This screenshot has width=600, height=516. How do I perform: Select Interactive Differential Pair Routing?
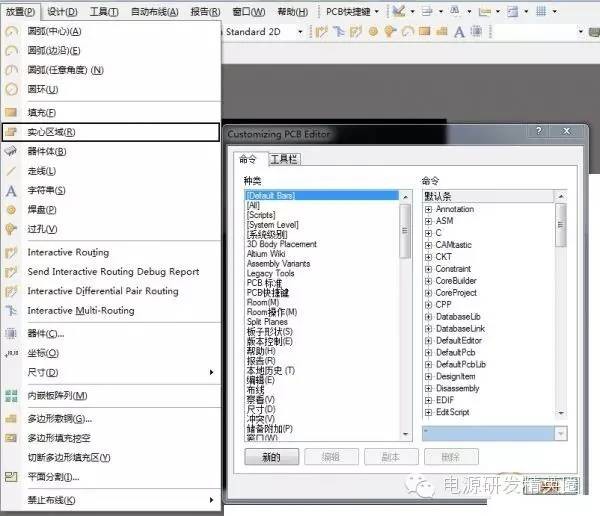(102, 291)
